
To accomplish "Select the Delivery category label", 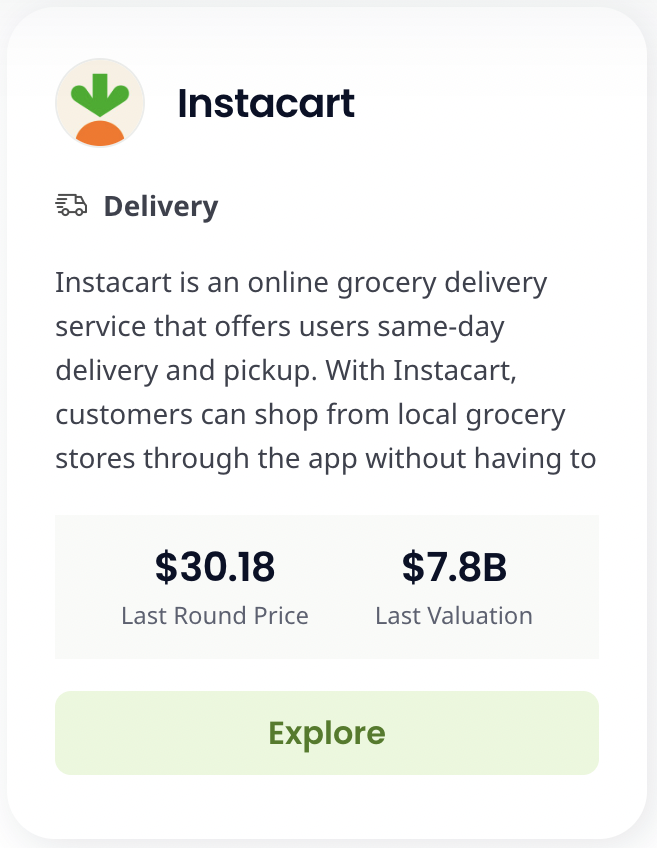I will (x=161, y=206).
